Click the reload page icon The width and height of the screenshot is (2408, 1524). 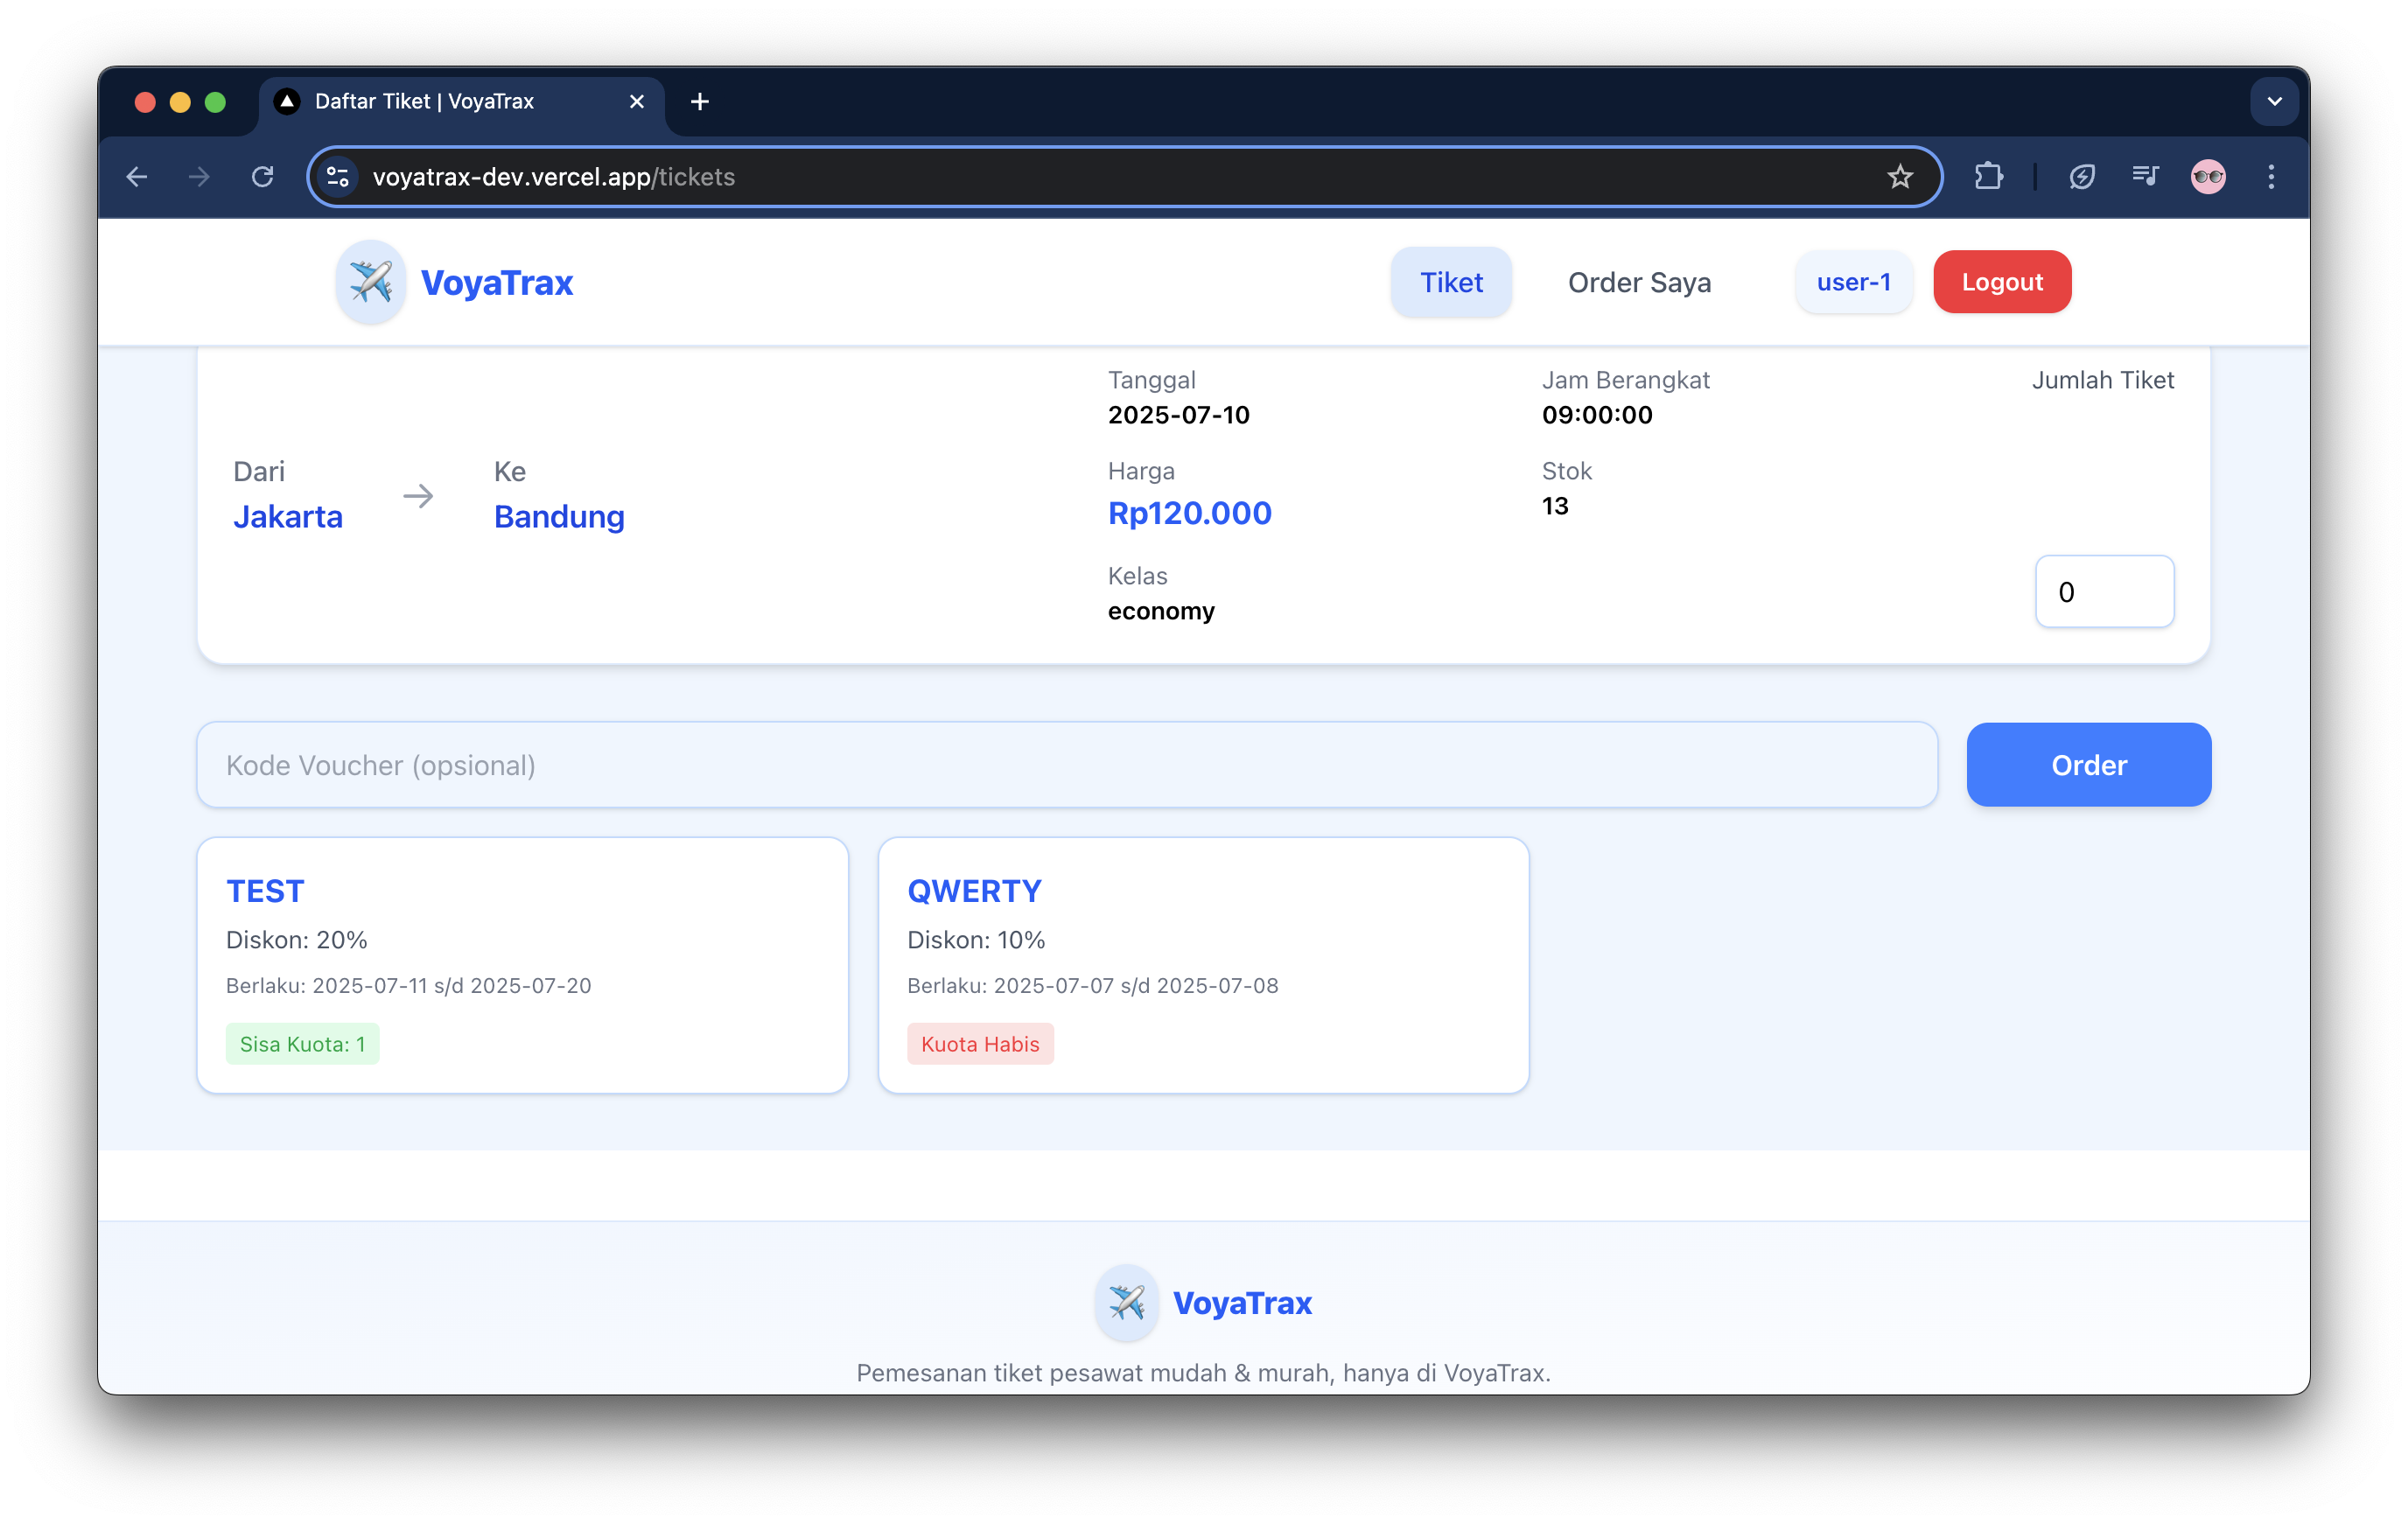point(263,177)
